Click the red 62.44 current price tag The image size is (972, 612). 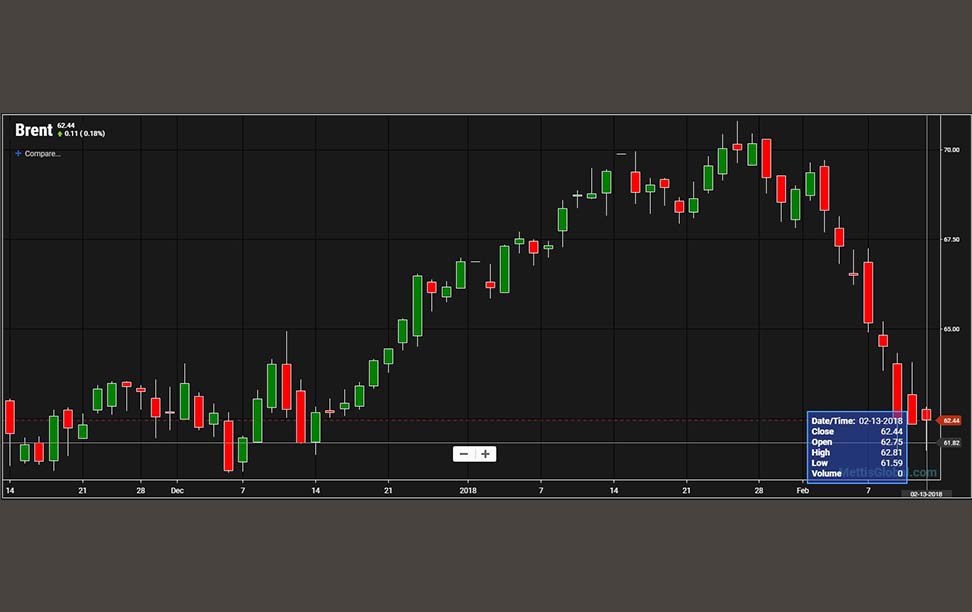click(x=950, y=420)
